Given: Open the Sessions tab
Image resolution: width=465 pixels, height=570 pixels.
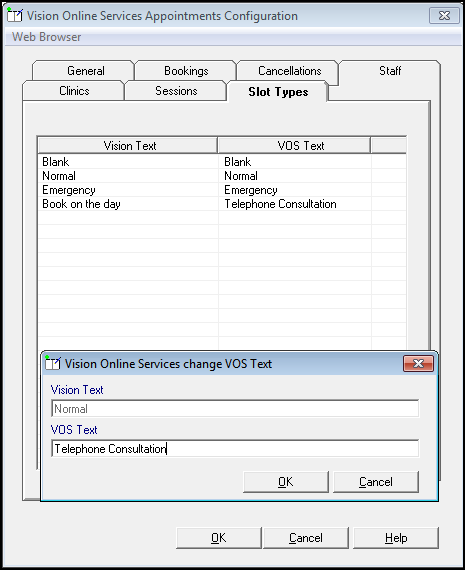Looking at the screenshot, I should click(x=176, y=91).
